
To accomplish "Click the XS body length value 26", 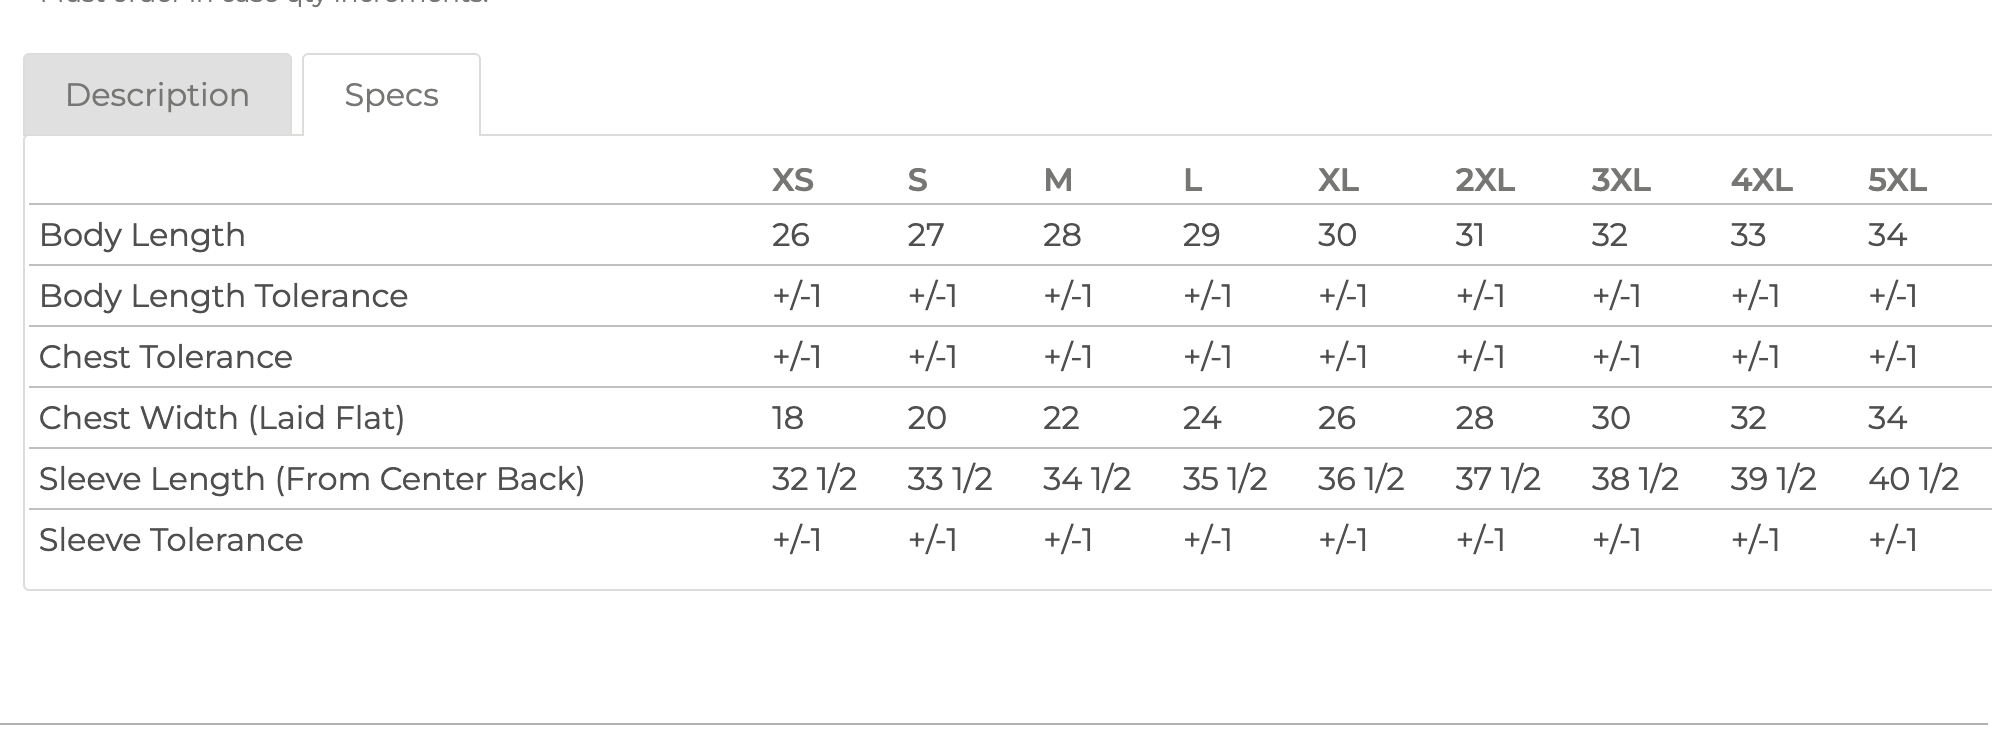I will (x=790, y=235).
